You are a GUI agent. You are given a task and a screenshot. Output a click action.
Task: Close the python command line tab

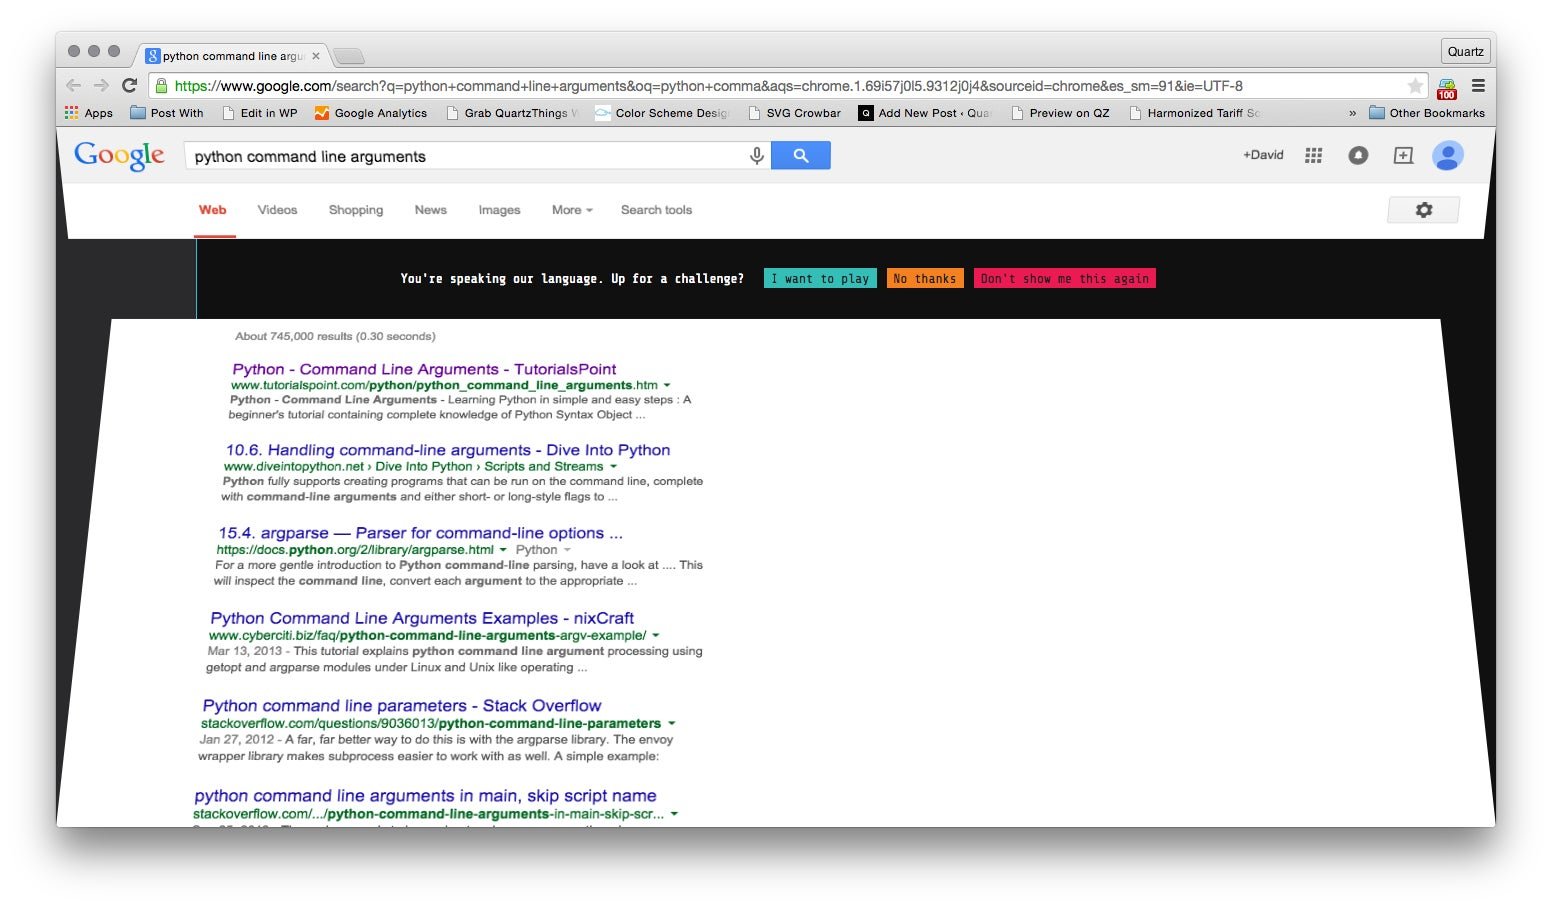316,56
